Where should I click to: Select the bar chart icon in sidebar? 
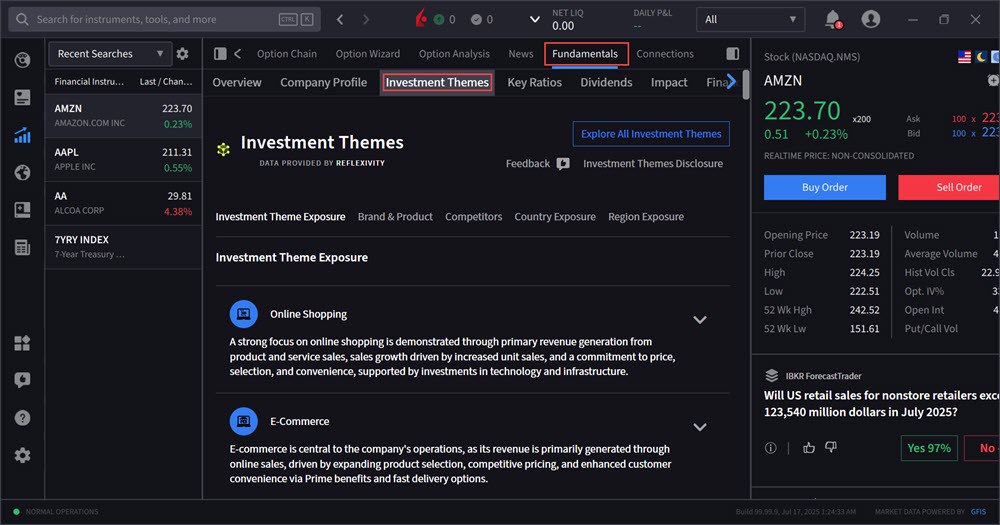[x=22, y=135]
